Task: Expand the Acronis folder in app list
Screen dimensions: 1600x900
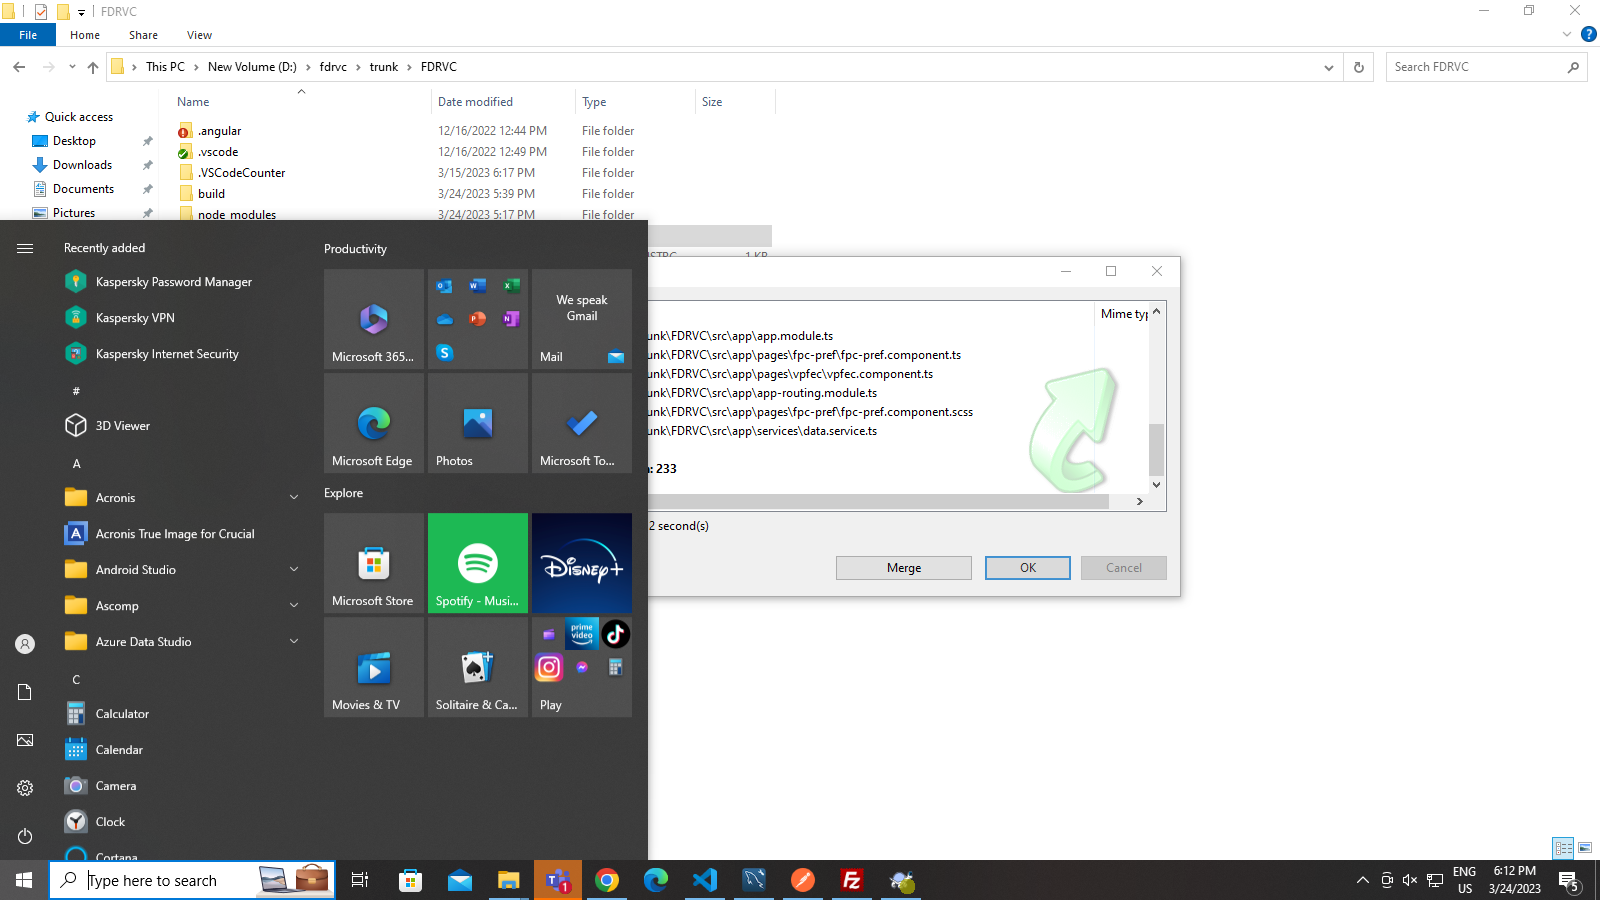Action: click(x=294, y=498)
